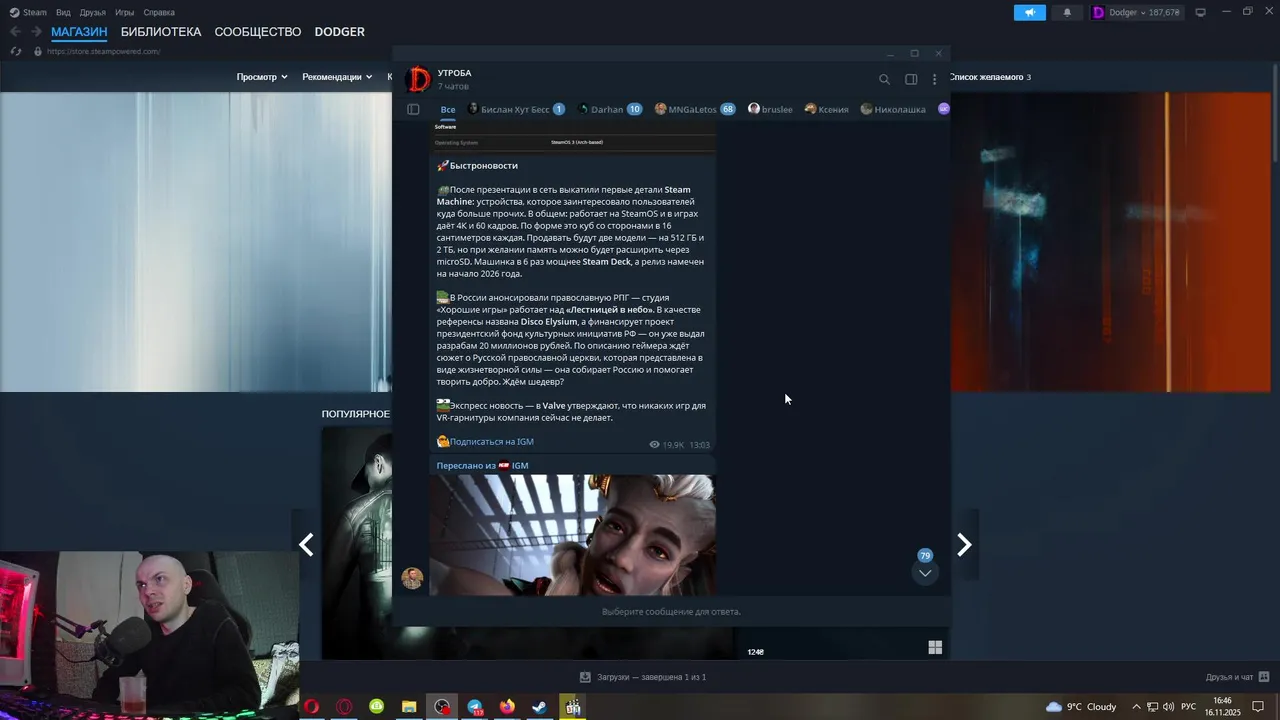This screenshot has height=720, width=1280.
Task: Open forwarded character image in chat
Action: (572, 534)
